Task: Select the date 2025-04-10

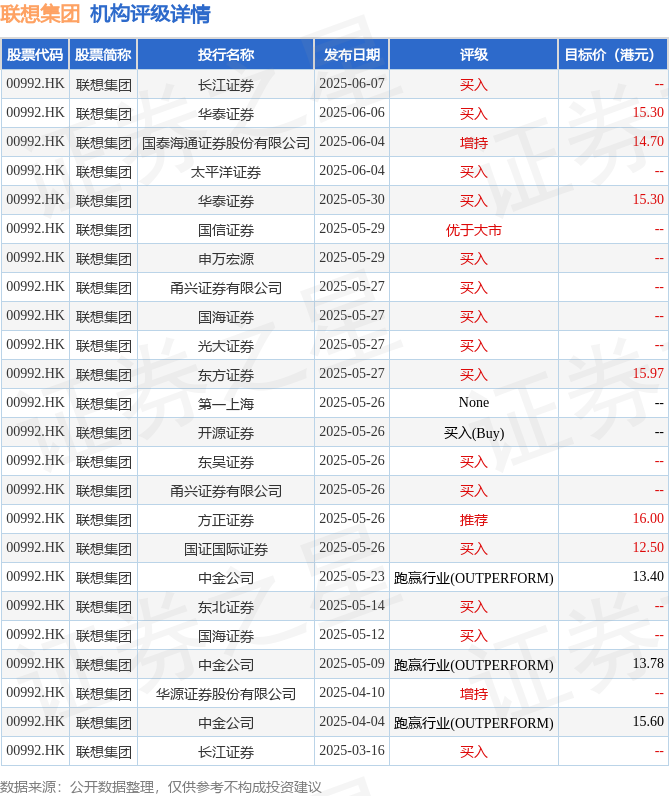Action: coord(352,692)
